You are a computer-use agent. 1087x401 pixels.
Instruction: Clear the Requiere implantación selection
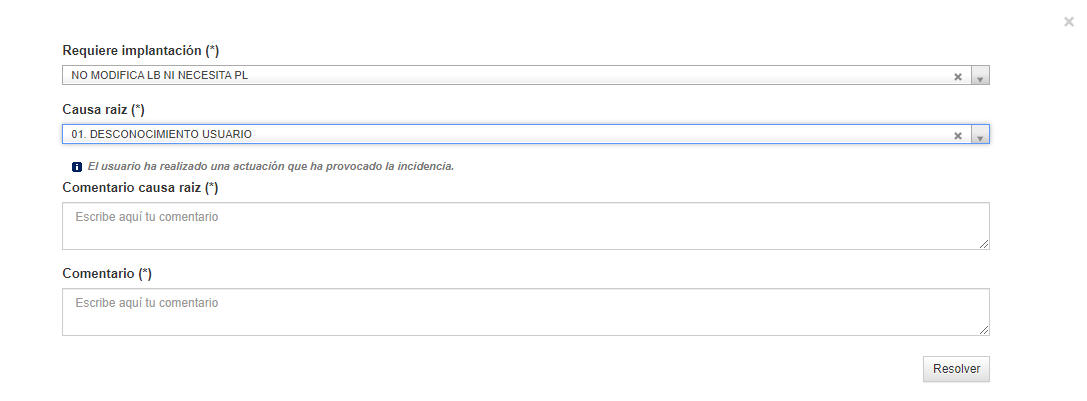[958, 76]
